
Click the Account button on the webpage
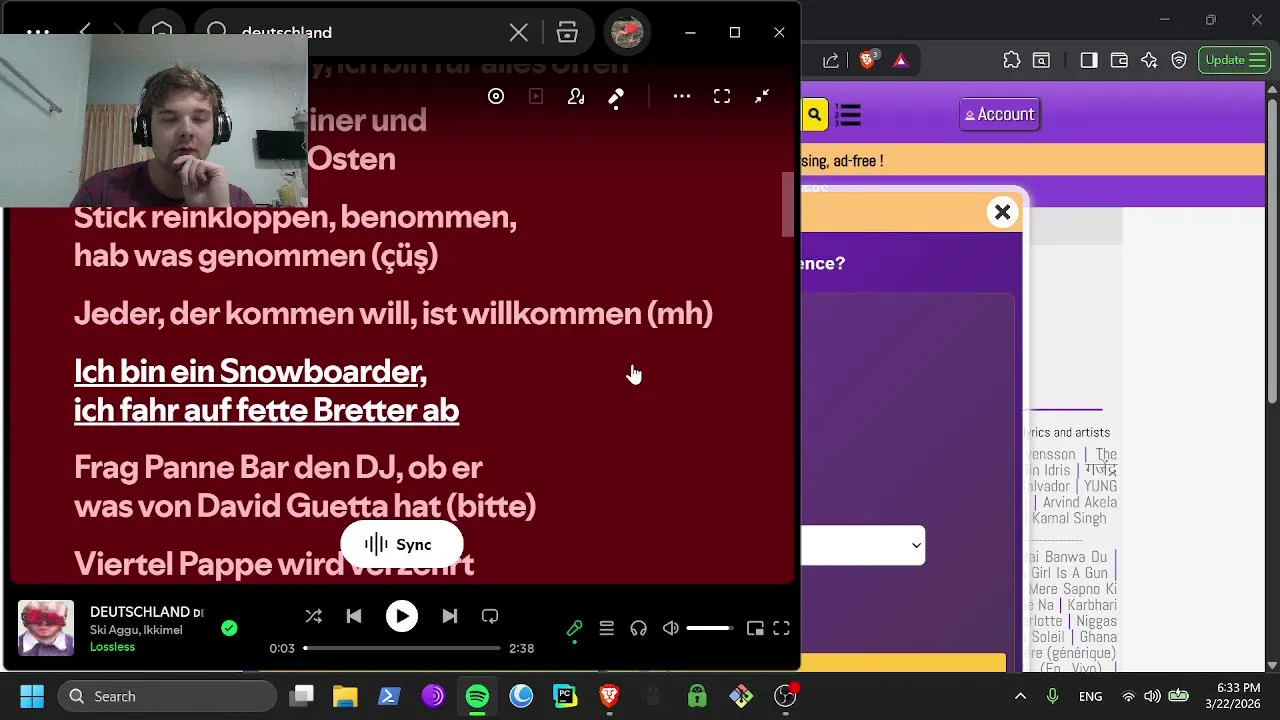pos(999,114)
